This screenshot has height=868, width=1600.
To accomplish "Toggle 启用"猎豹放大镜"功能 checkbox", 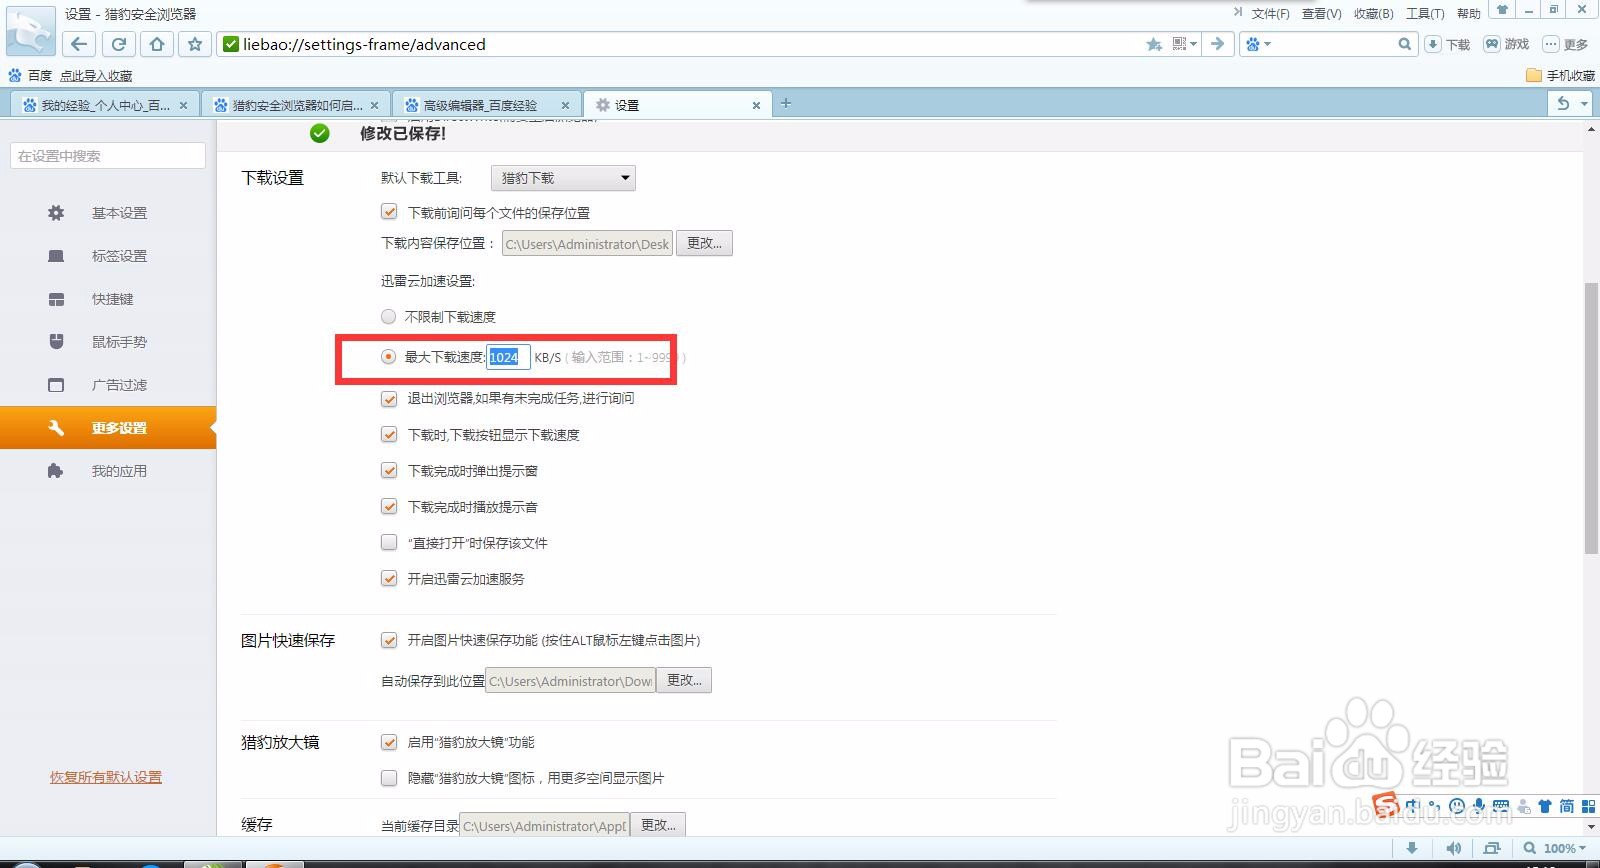I will click(x=389, y=742).
